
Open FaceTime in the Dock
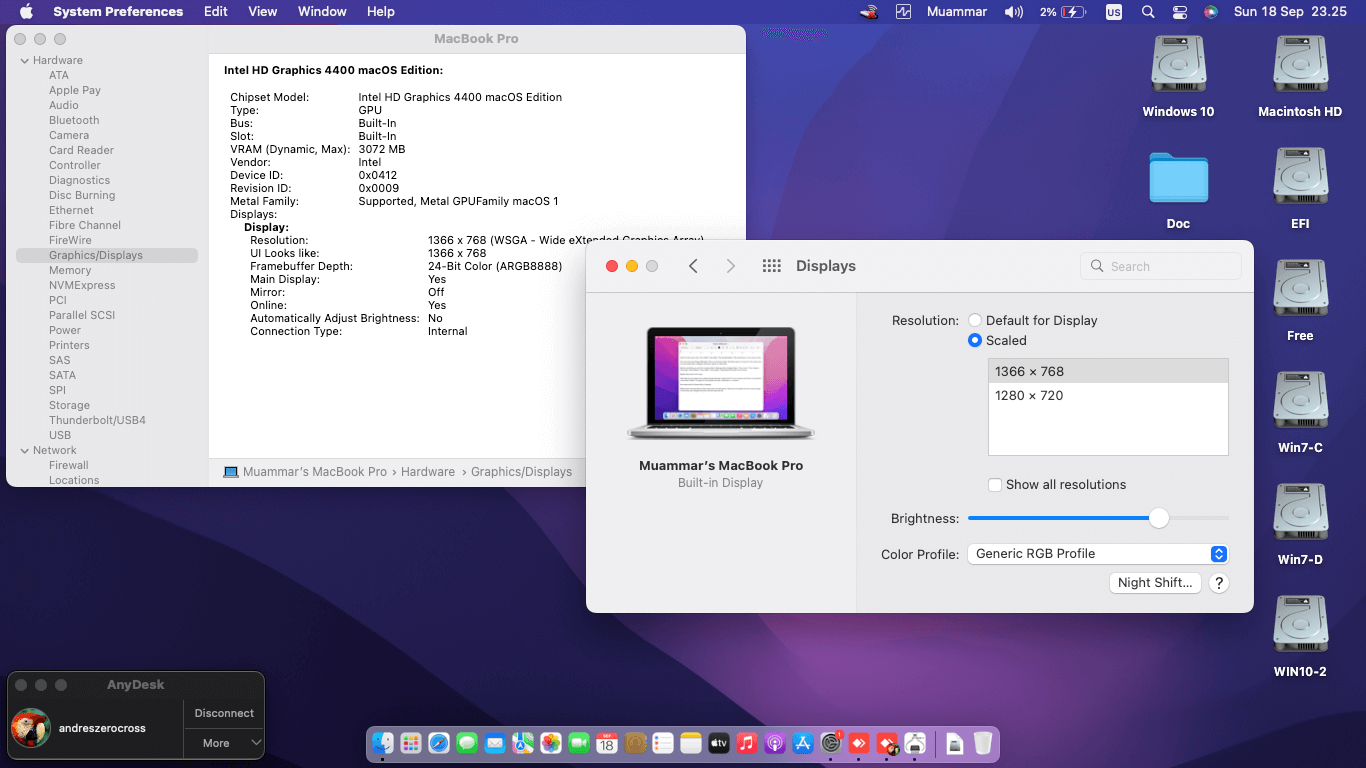point(579,743)
